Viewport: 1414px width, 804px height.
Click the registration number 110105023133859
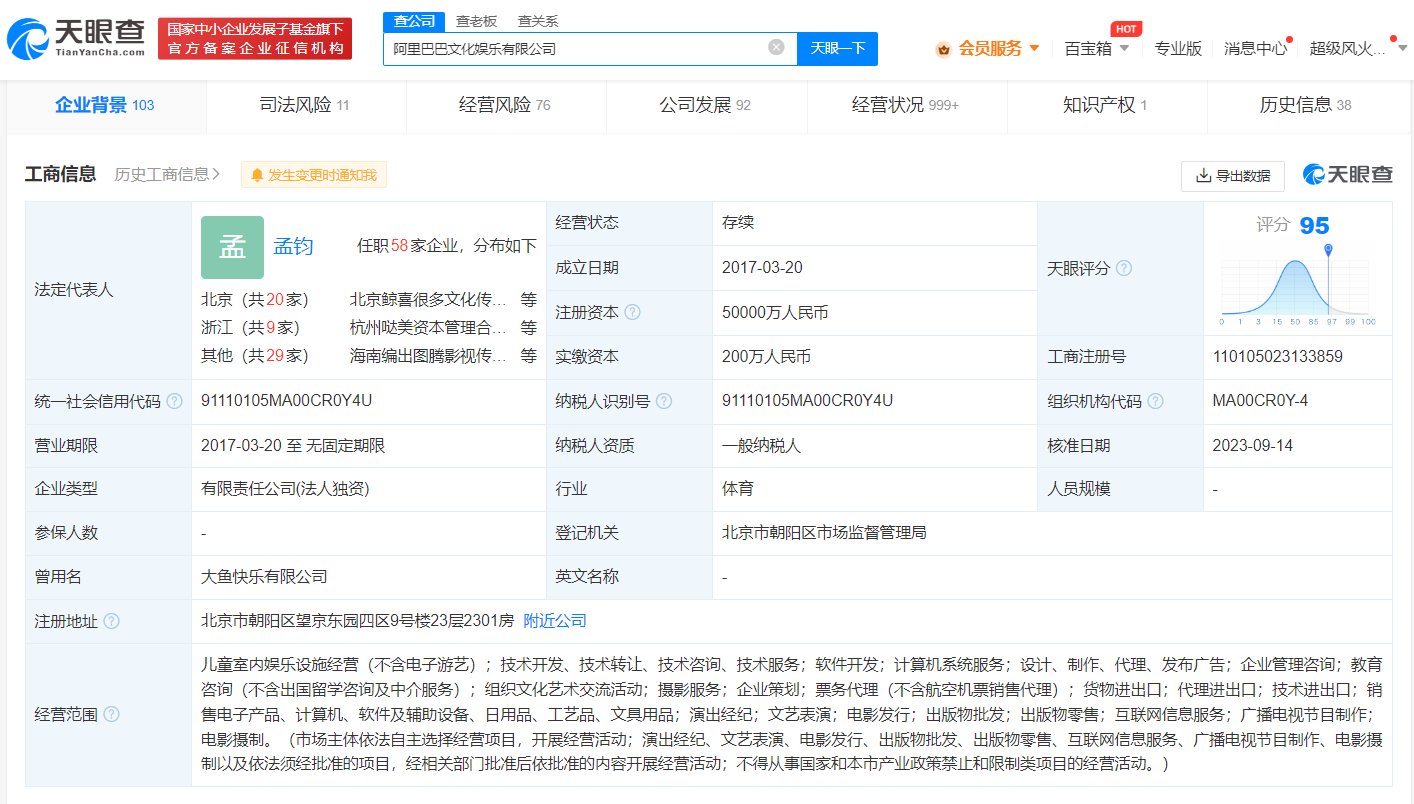coord(1277,356)
